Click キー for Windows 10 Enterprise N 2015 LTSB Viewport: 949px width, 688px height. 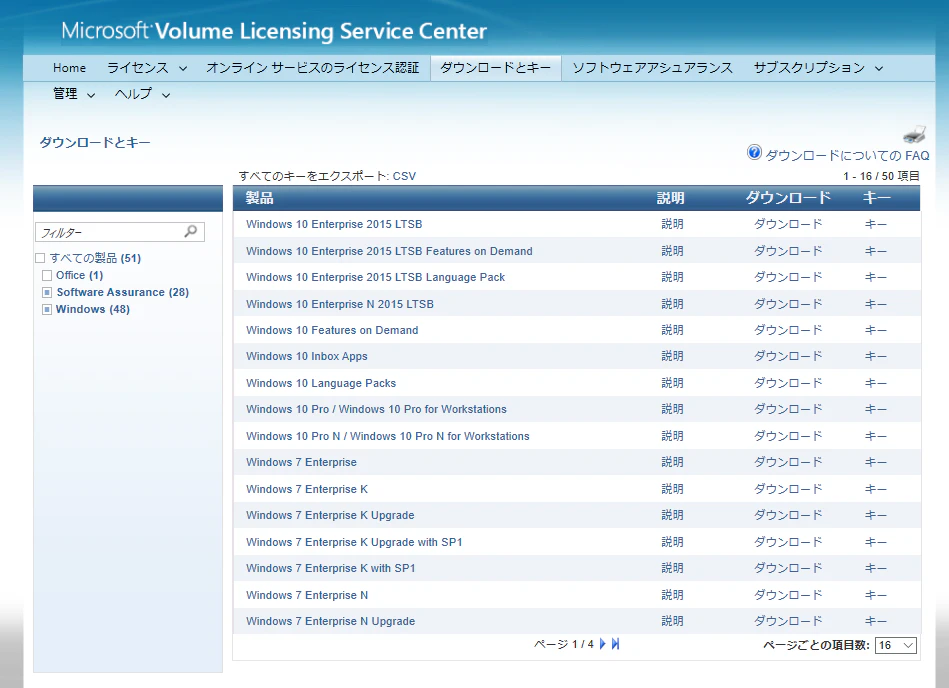point(876,304)
